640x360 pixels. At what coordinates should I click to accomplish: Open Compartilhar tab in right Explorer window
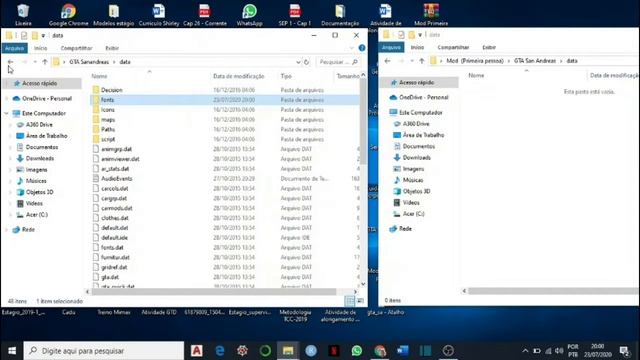click(453, 47)
